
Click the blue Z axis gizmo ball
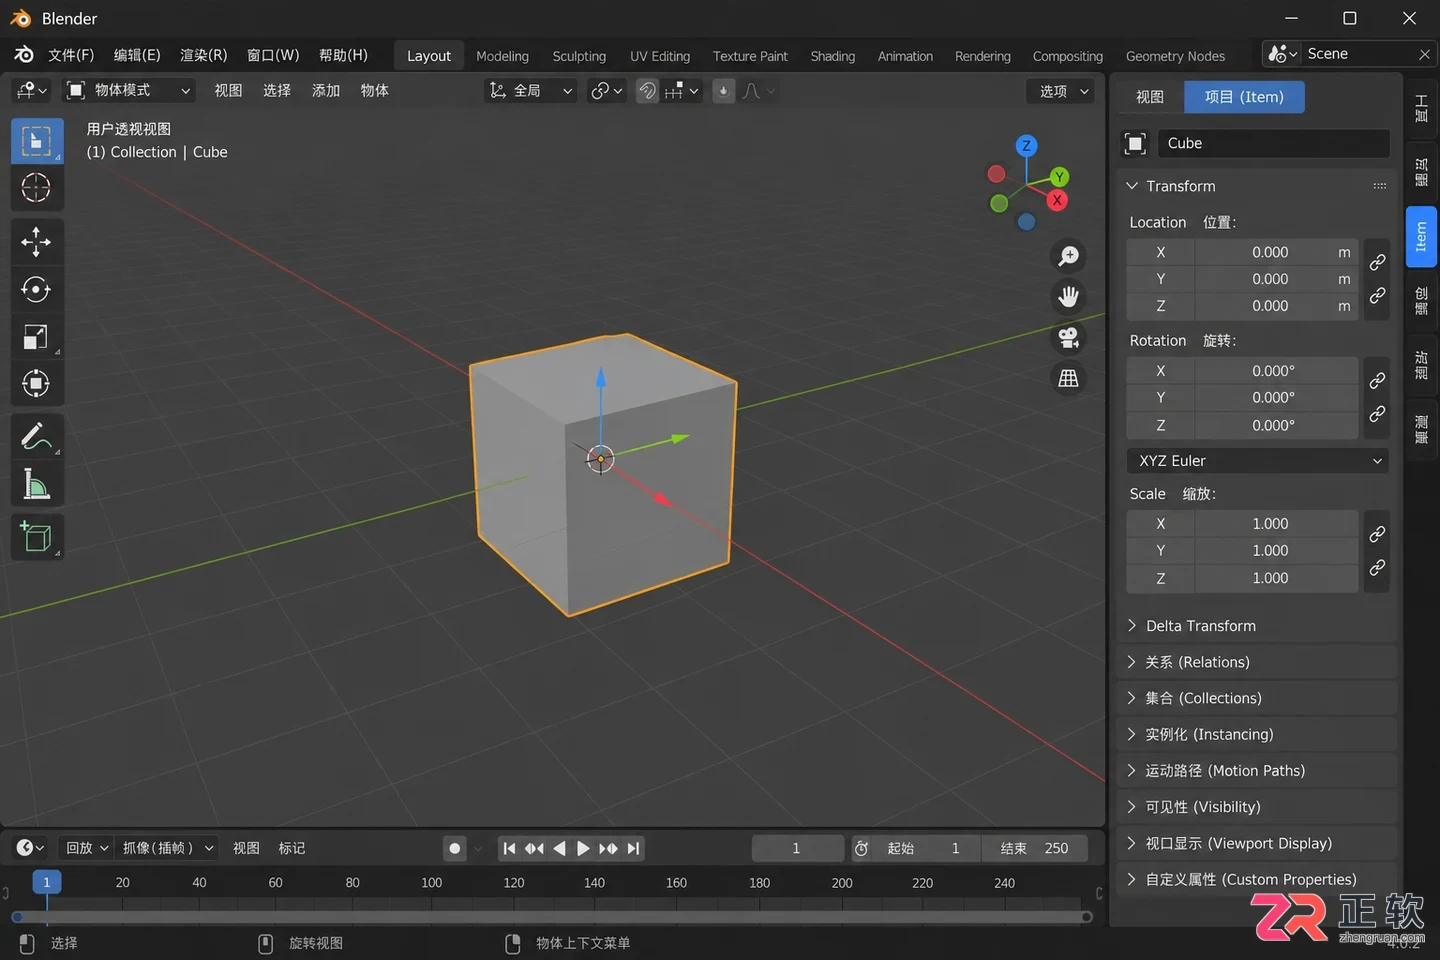1026,146
